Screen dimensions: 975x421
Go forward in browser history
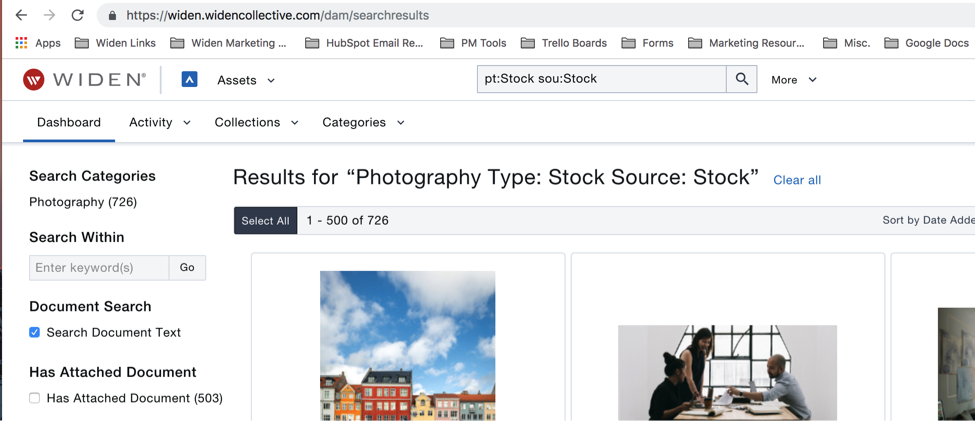click(x=49, y=15)
